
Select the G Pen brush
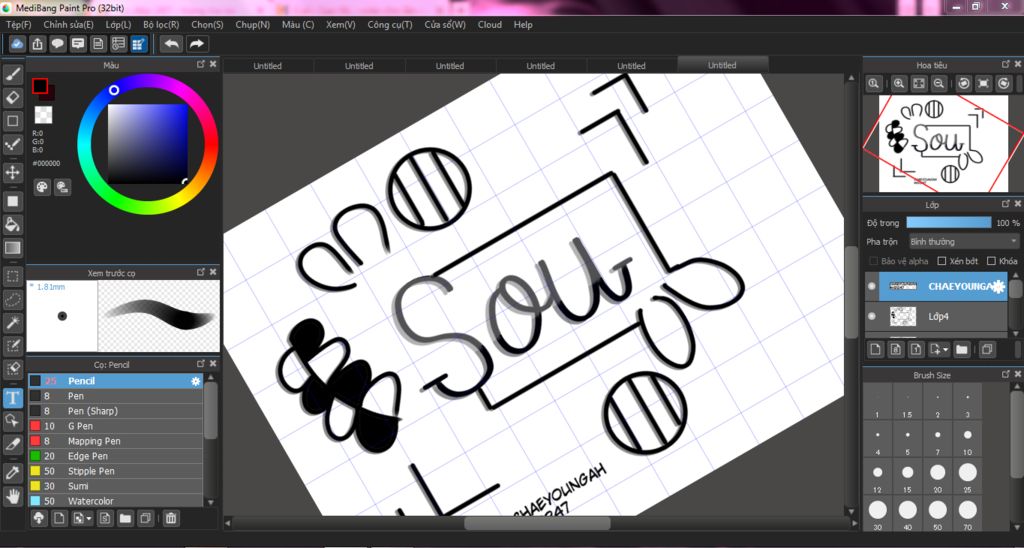pos(116,426)
